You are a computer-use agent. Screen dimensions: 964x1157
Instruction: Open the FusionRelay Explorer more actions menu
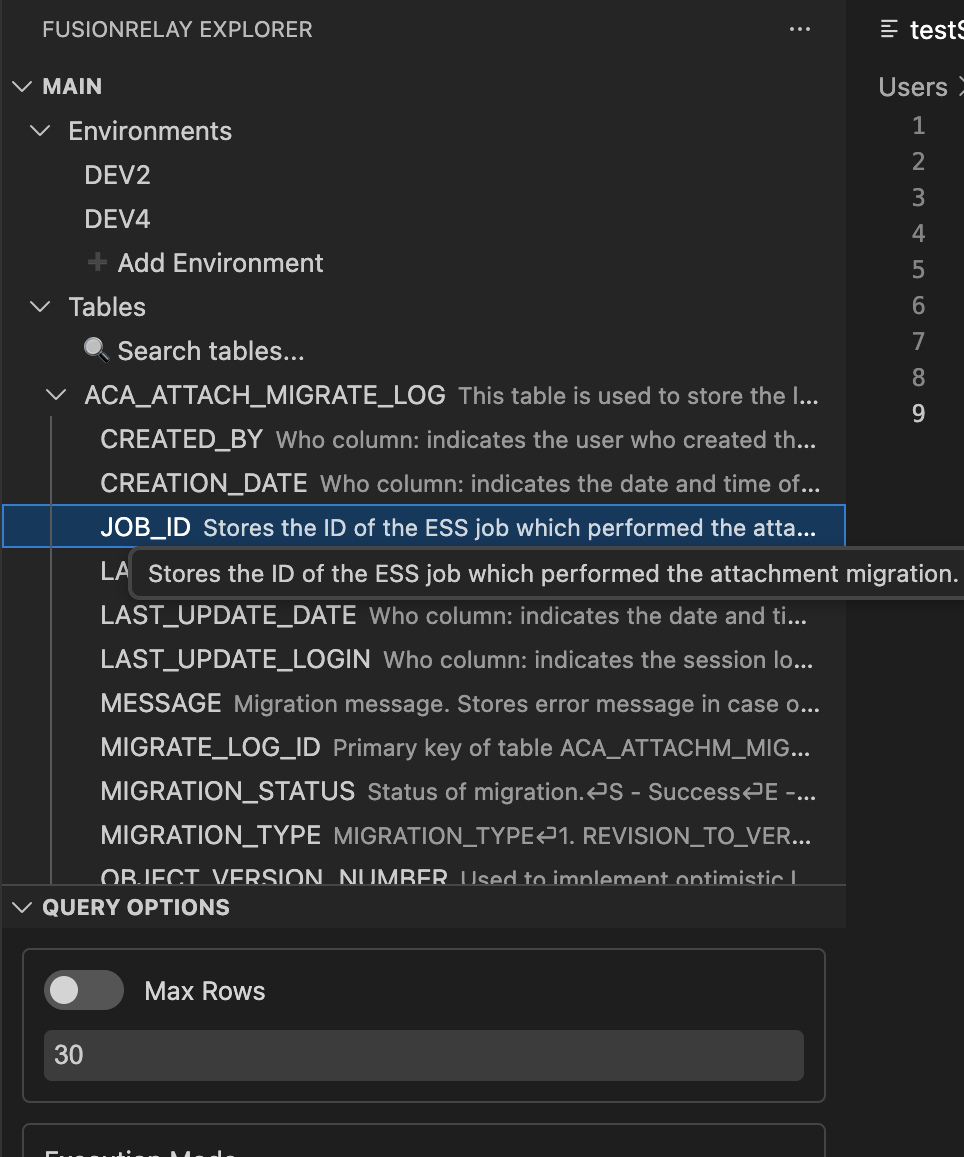tap(799, 30)
